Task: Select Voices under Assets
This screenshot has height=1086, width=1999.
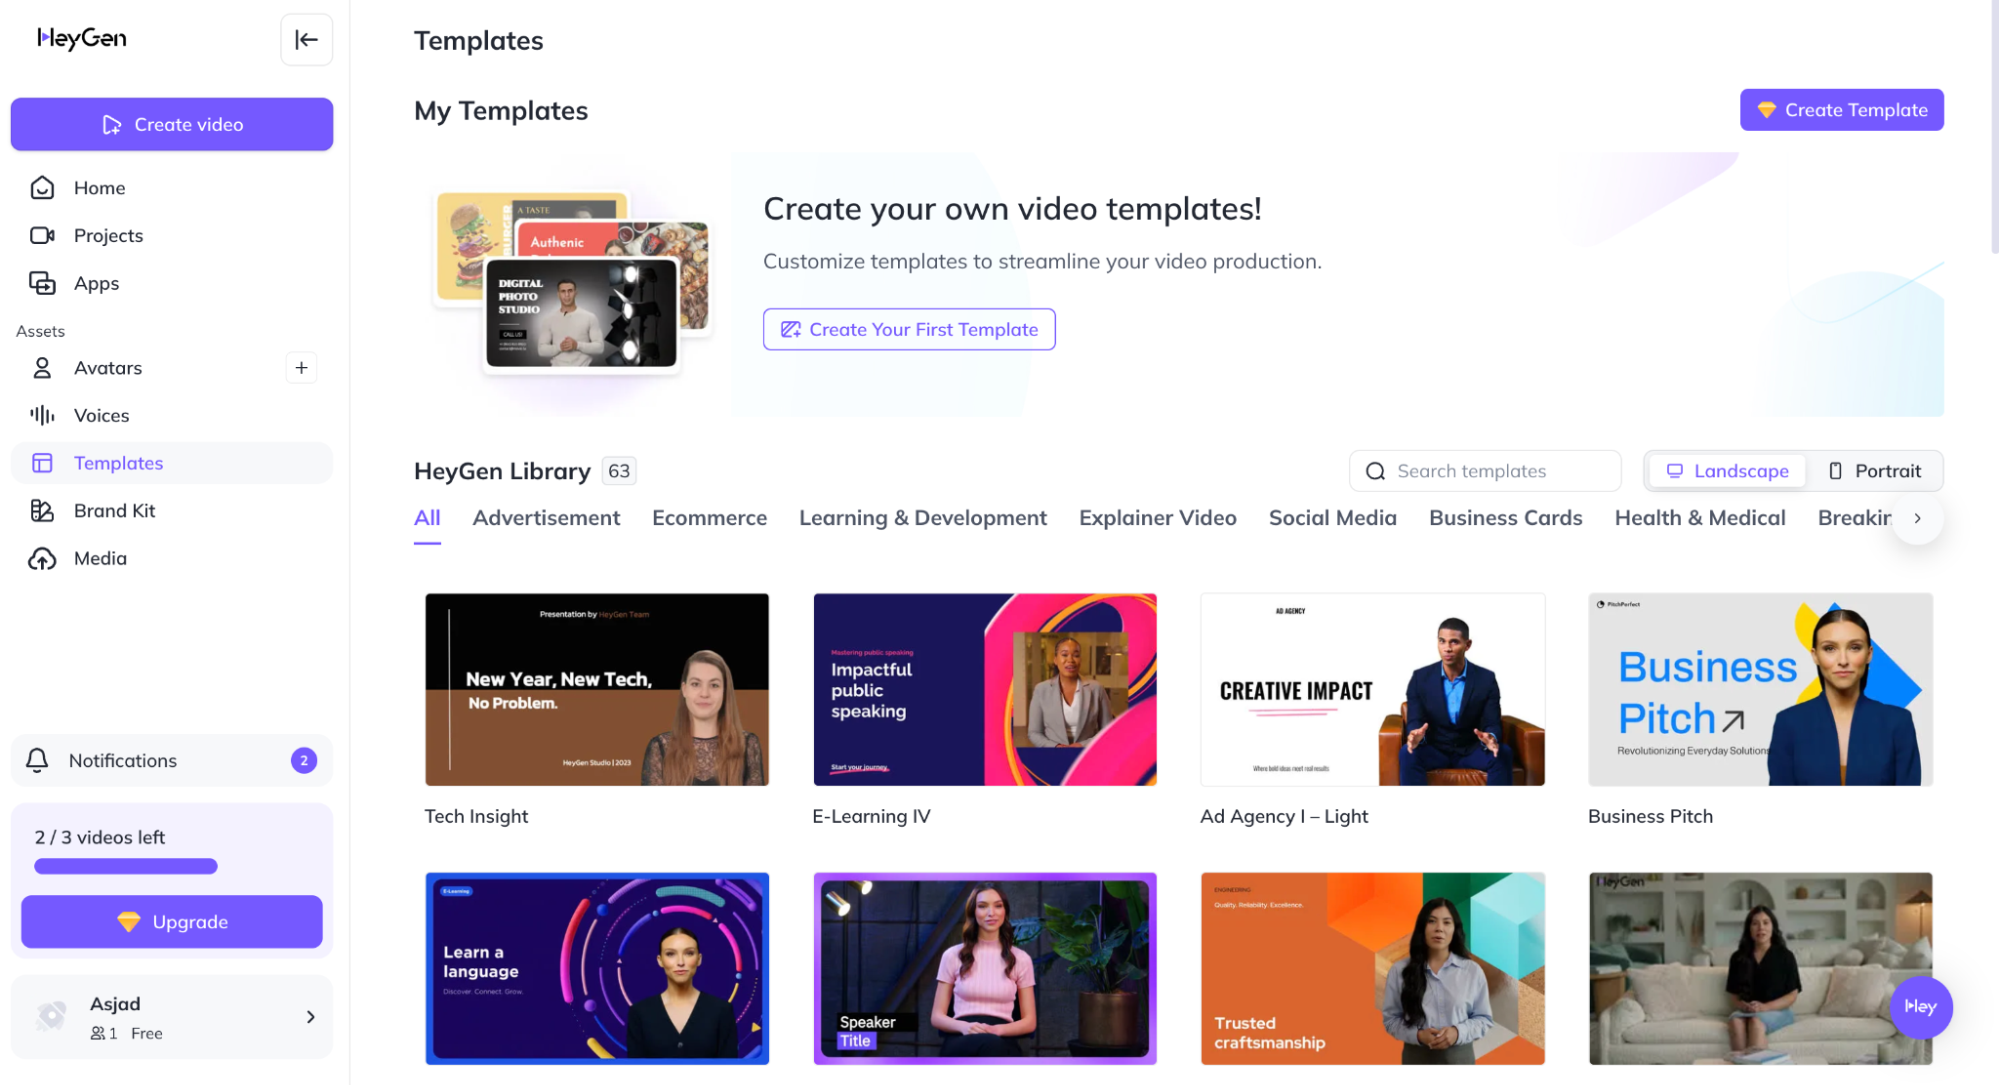Action: click(x=101, y=415)
